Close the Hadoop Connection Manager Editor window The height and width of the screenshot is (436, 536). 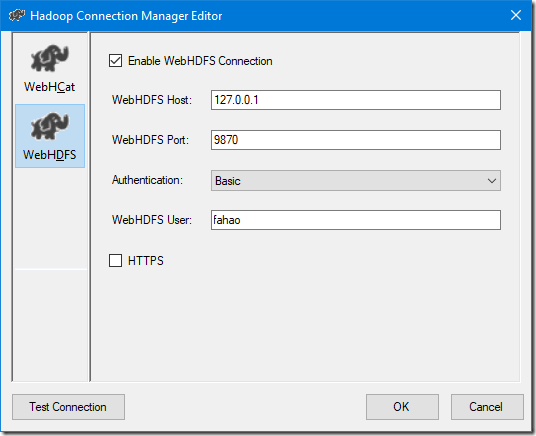click(x=516, y=15)
